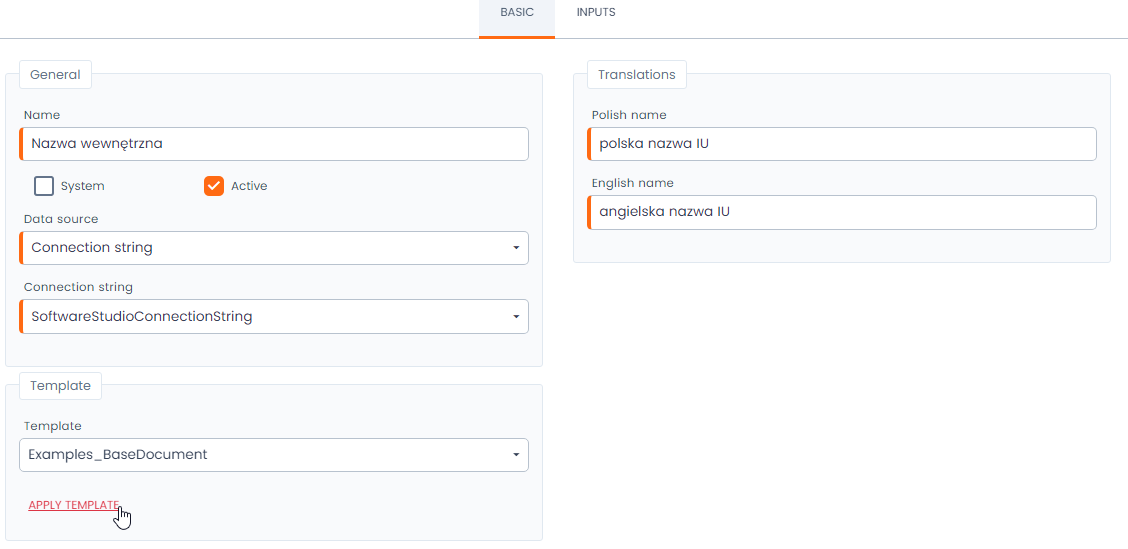1128x549 pixels.
Task: Click the Template section legend header
Action: tap(60, 386)
